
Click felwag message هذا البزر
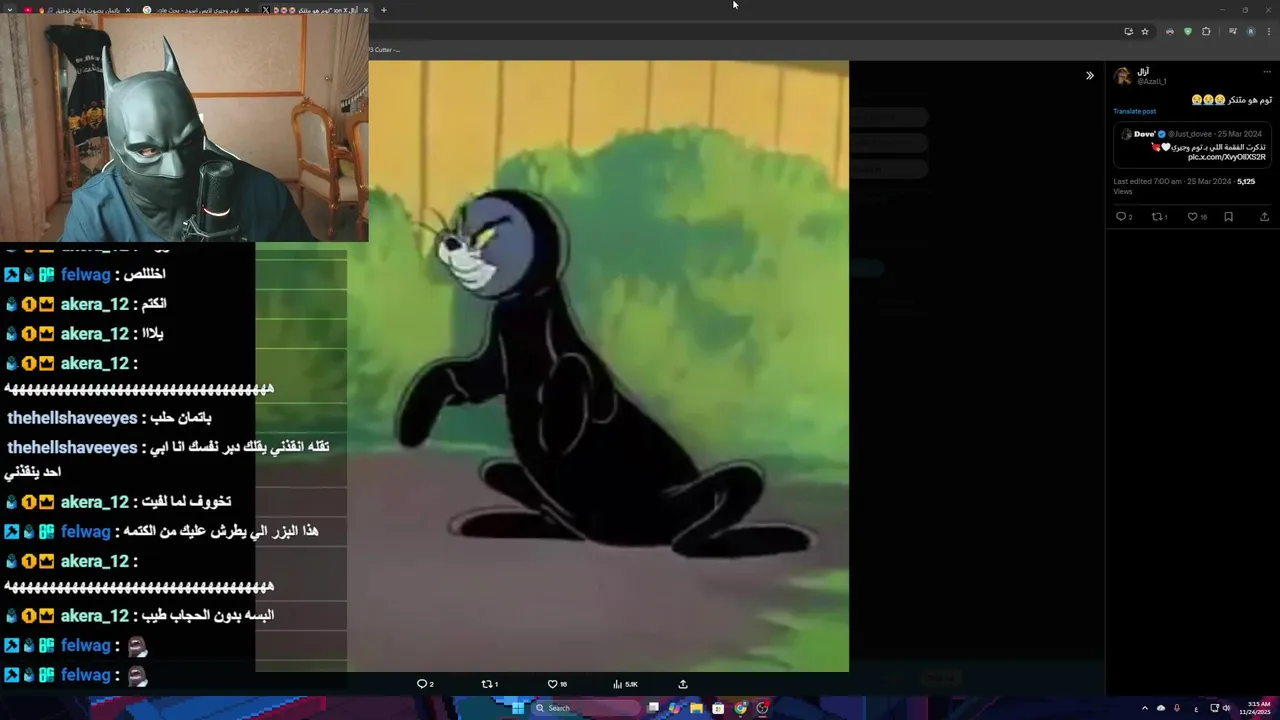[x=161, y=532]
